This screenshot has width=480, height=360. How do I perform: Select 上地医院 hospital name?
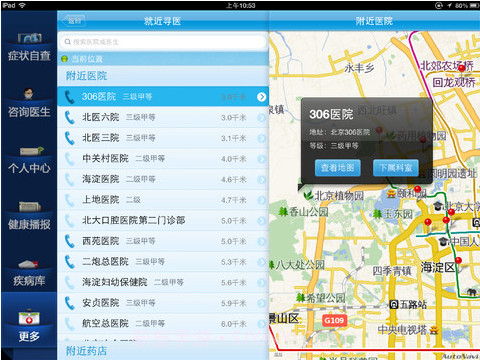pos(101,200)
